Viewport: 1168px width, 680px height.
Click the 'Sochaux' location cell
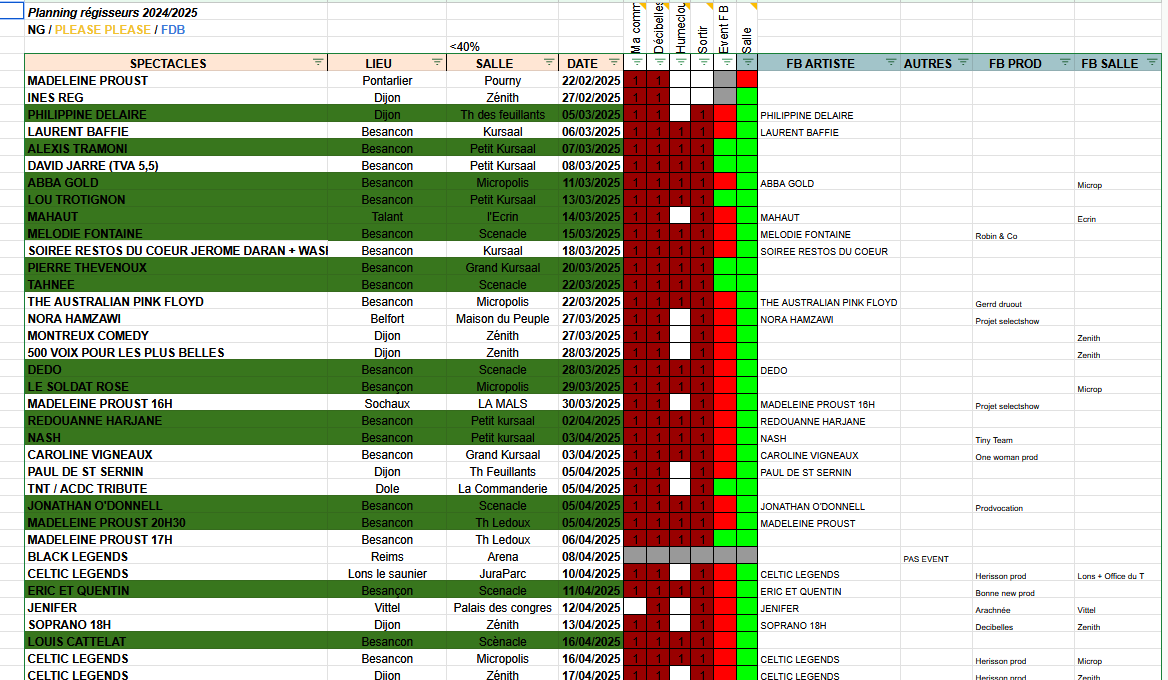click(x=387, y=404)
